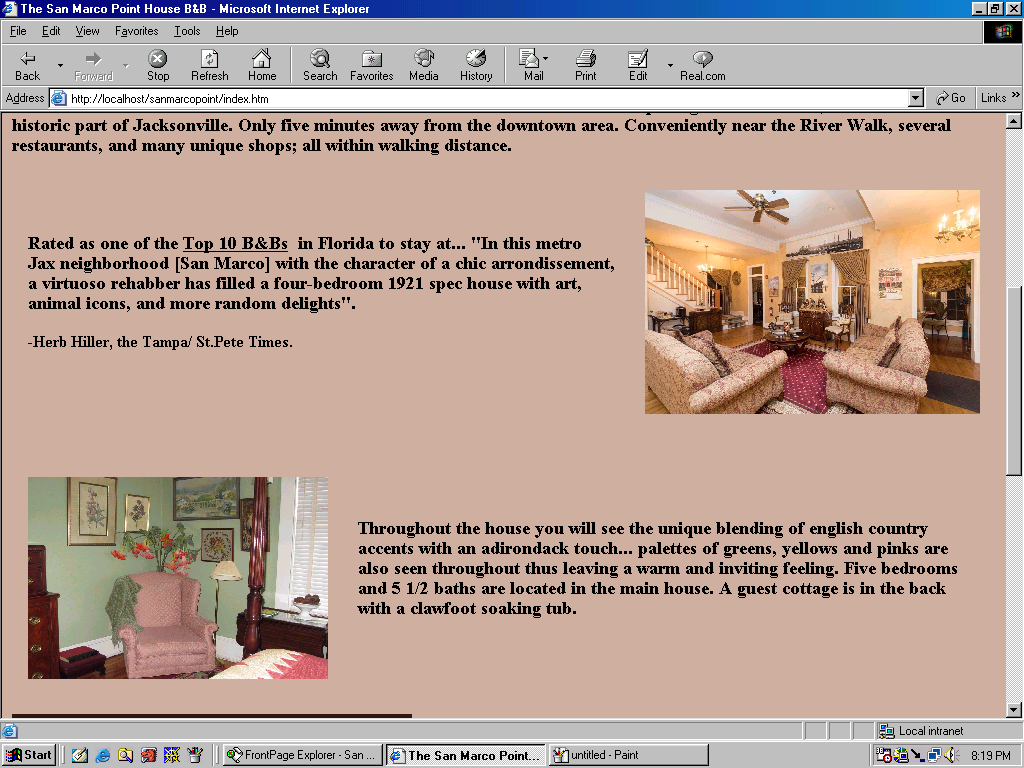Open the File menu
1024x768 pixels.
pyautogui.click(x=18, y=31)
